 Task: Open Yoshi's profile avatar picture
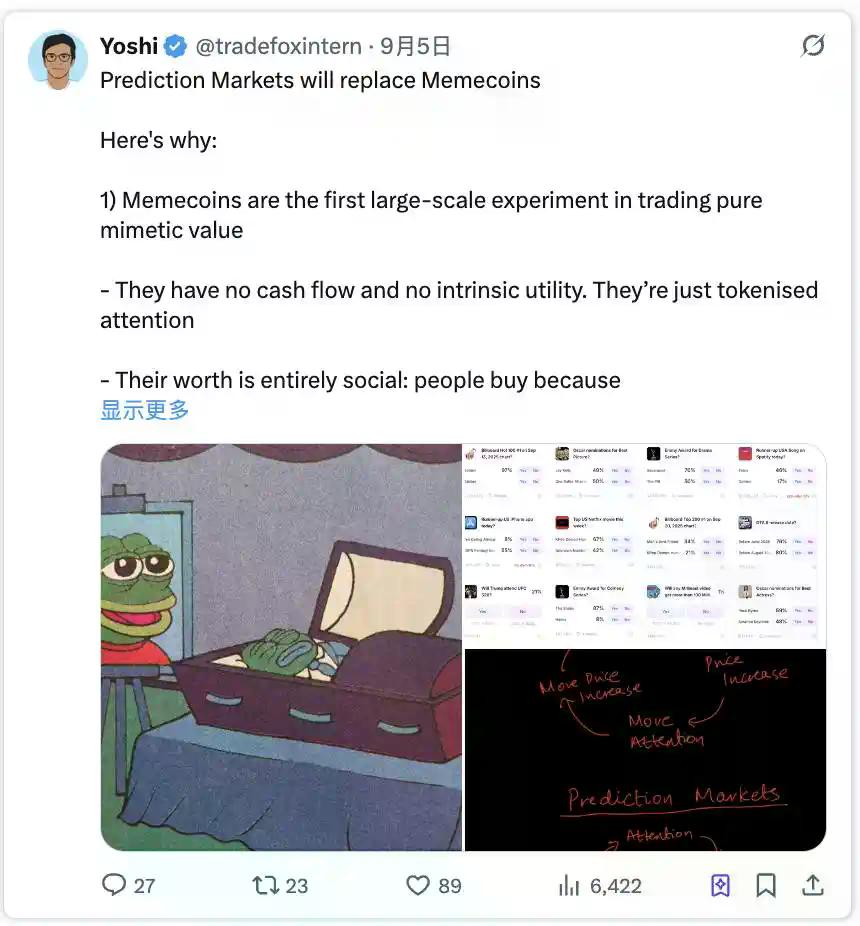[58, 60]
